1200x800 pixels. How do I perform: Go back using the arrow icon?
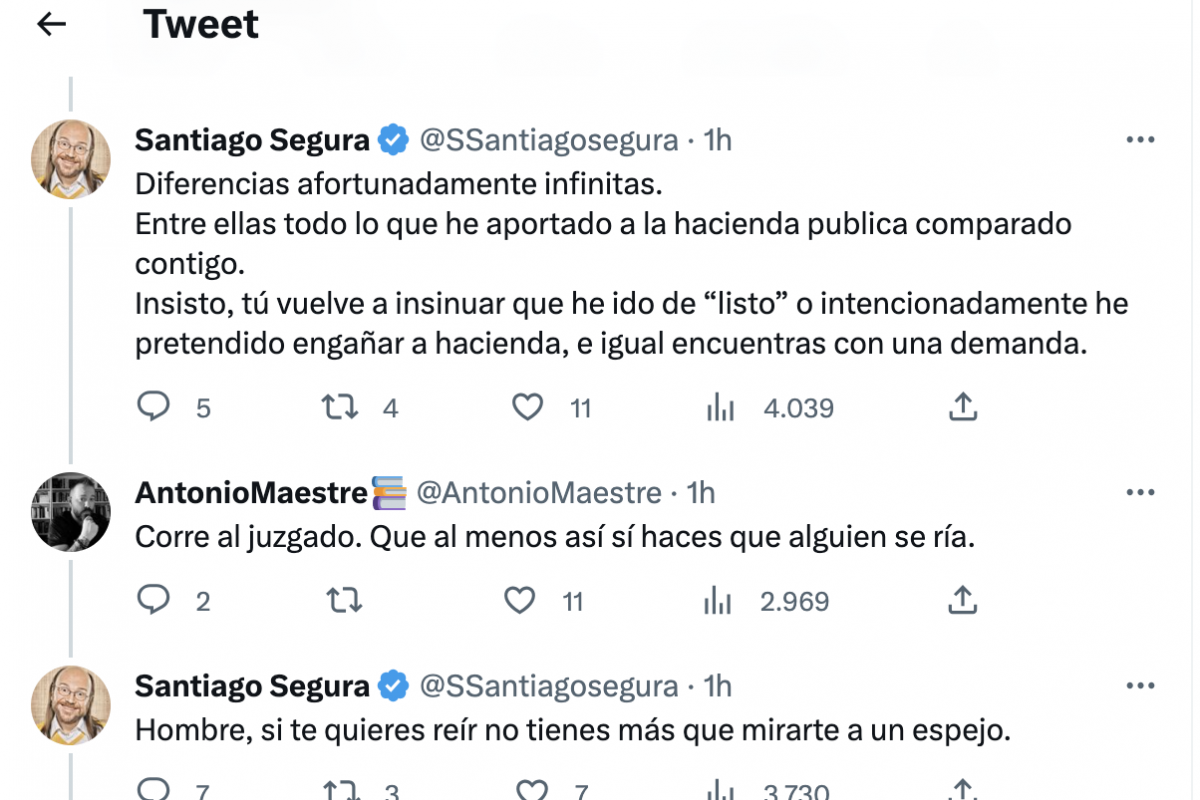tap(51, 25)
